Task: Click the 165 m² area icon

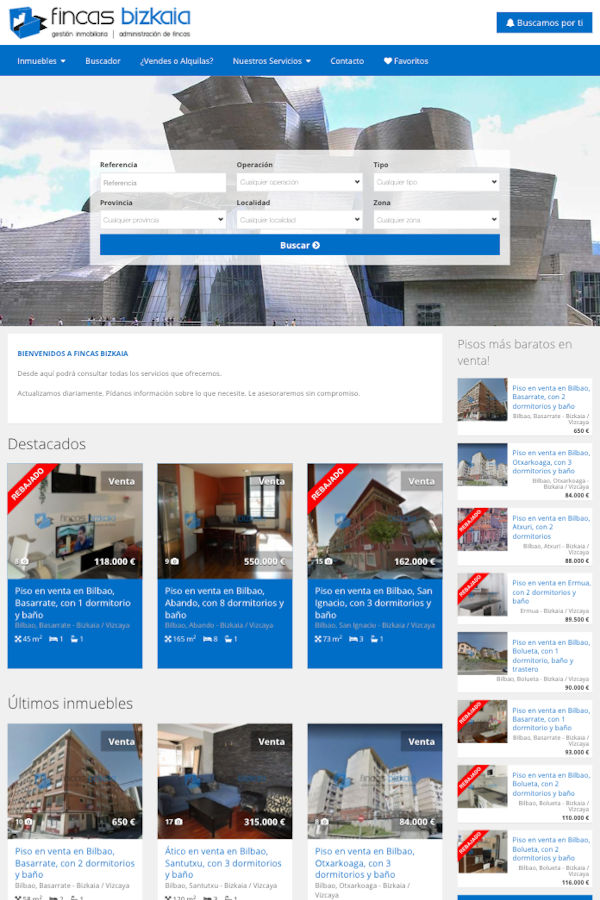Action: tap(168, 639)
